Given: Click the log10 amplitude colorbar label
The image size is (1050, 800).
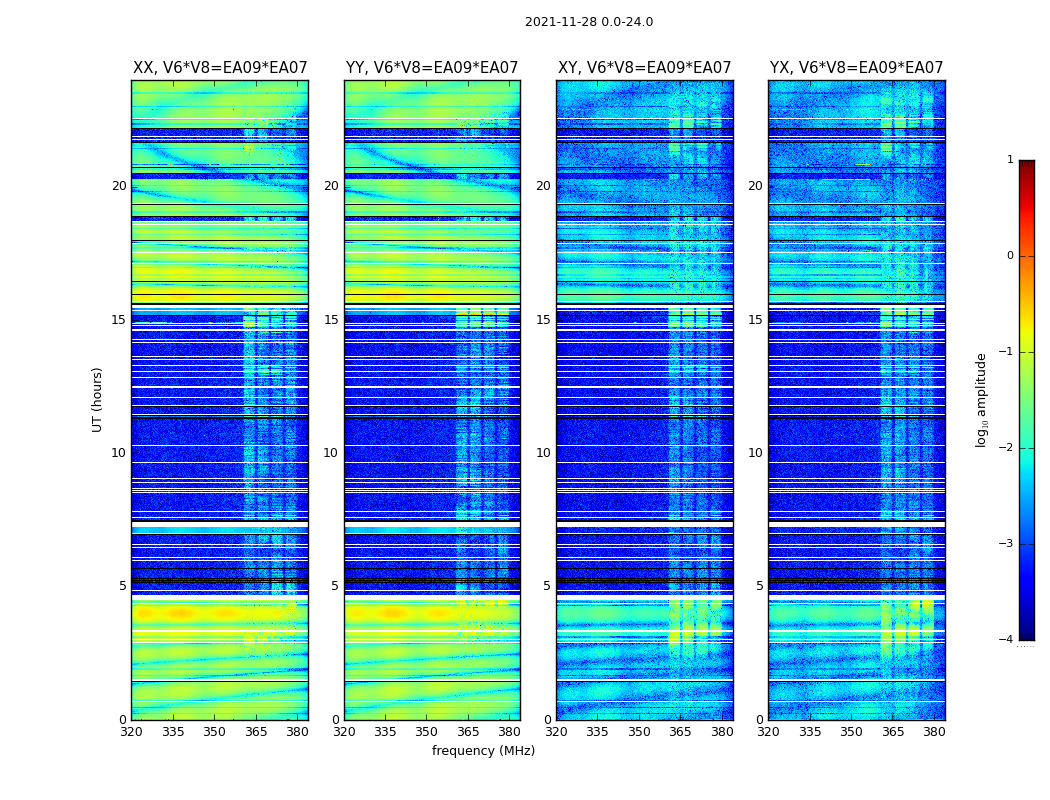Looking at the screenshot, I should pyautogui.click(x=981, y=400).
